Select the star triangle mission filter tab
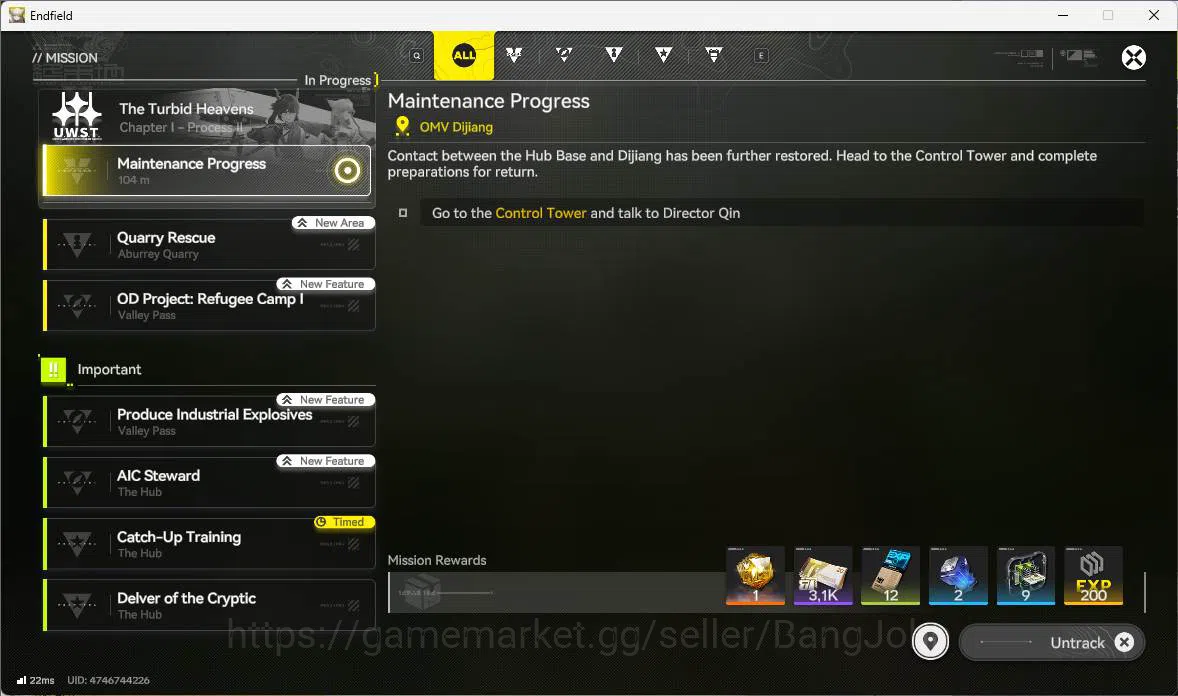The height and width of the screenshot is (696, 1178). [x=663, y=55]
